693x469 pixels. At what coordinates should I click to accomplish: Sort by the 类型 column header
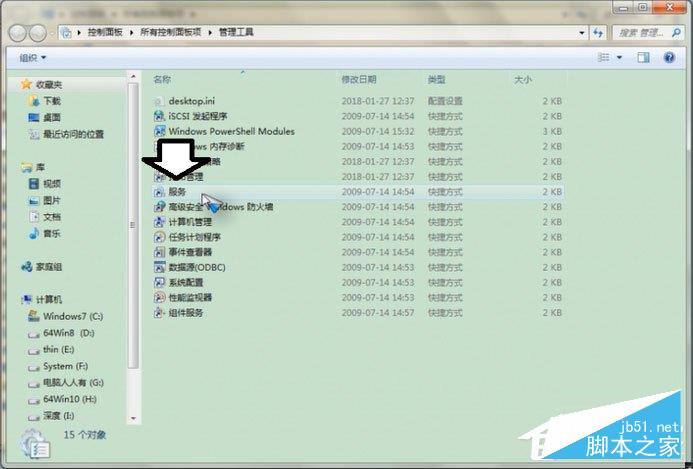[436, 80]
